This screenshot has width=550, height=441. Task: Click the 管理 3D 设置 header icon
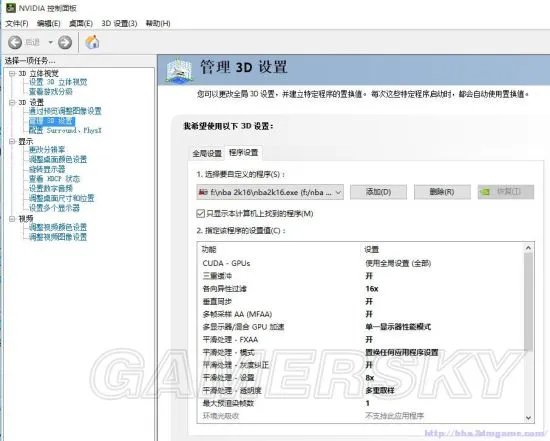click(179, 71)
